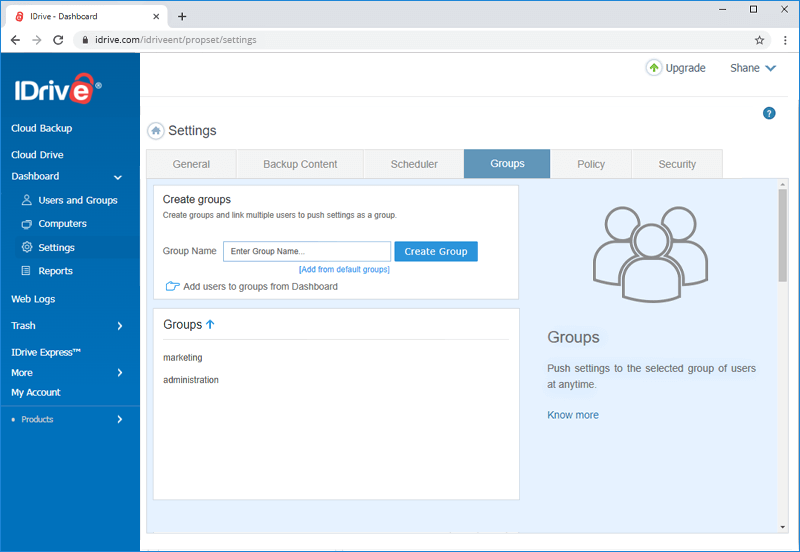
Task: Open the Policy tab
Action: 591,164
